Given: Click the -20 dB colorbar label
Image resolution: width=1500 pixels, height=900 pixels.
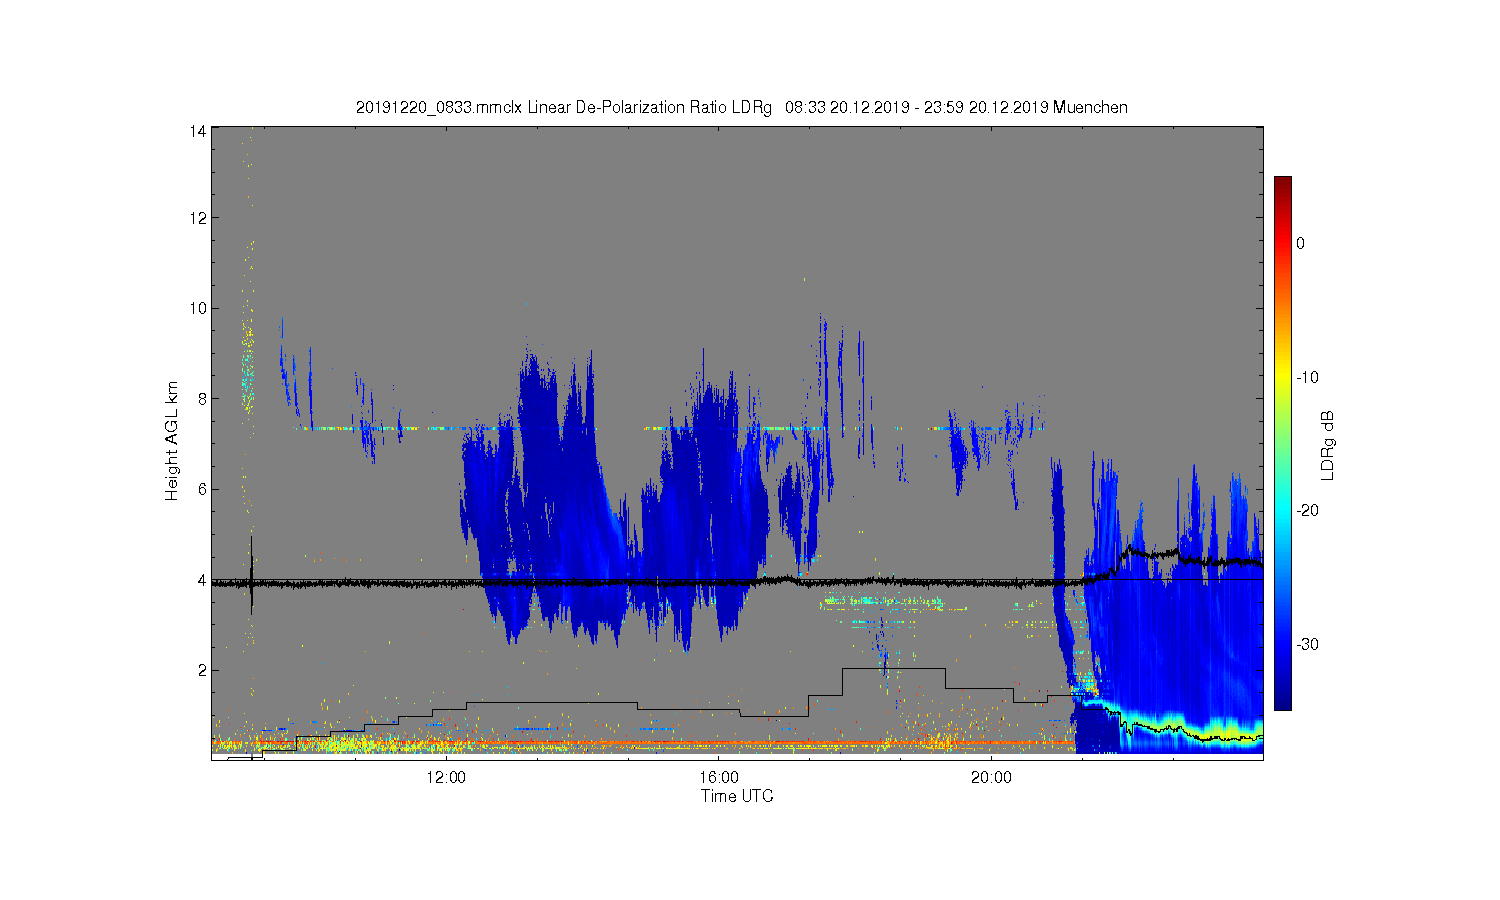Looking at the screenshot, I should pos(1306,510).
